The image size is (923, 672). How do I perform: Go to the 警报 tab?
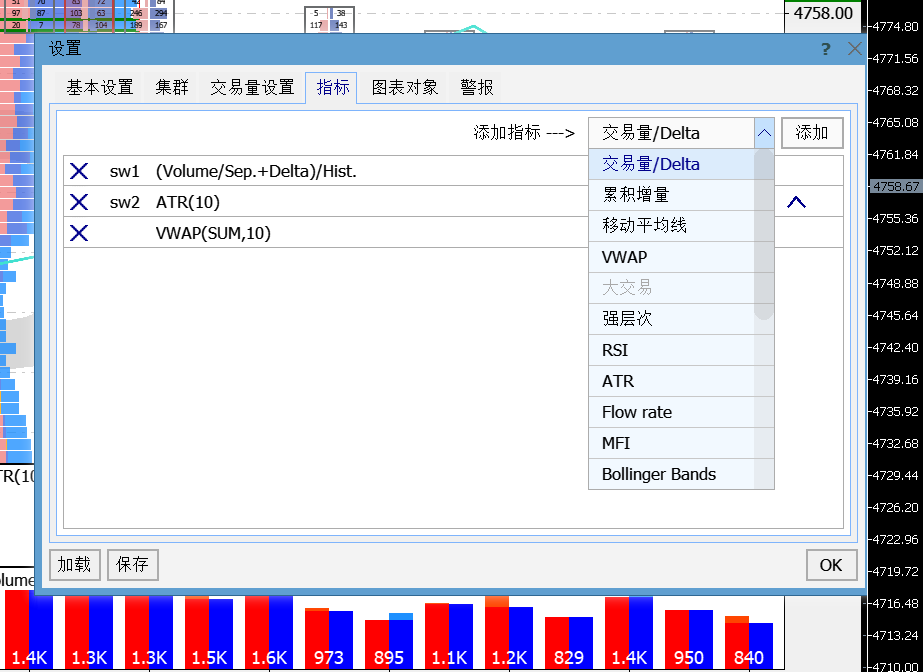(477, 88)
